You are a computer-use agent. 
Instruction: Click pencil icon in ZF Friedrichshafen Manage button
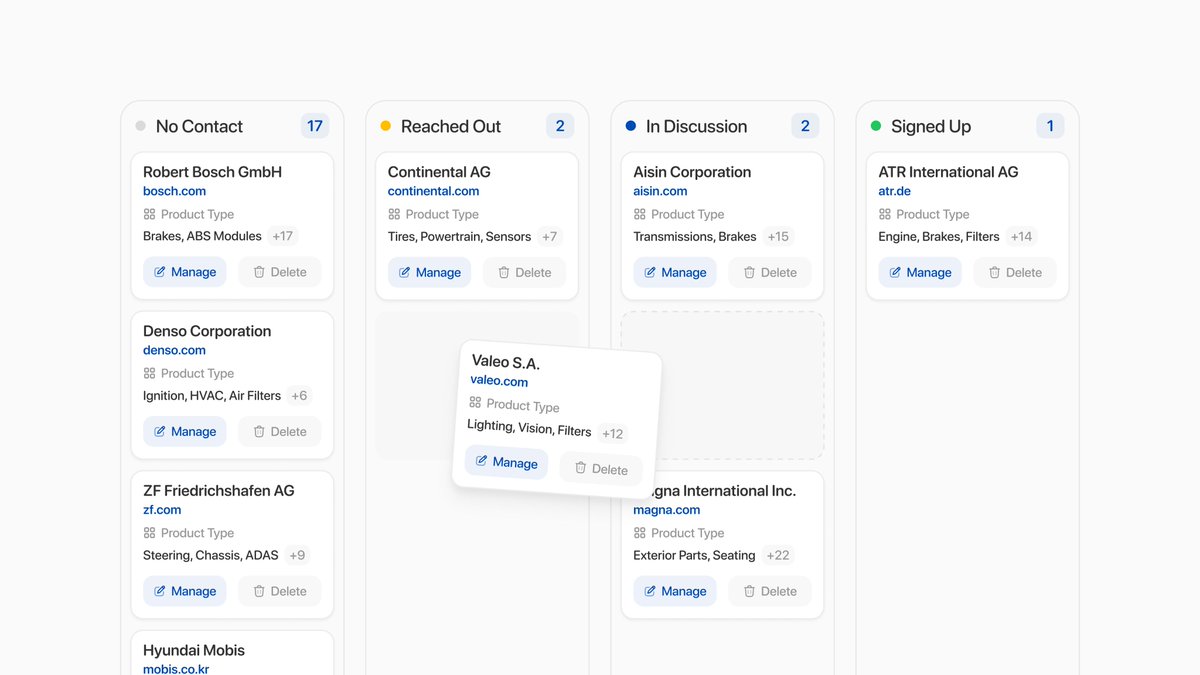tap(160, 591)
